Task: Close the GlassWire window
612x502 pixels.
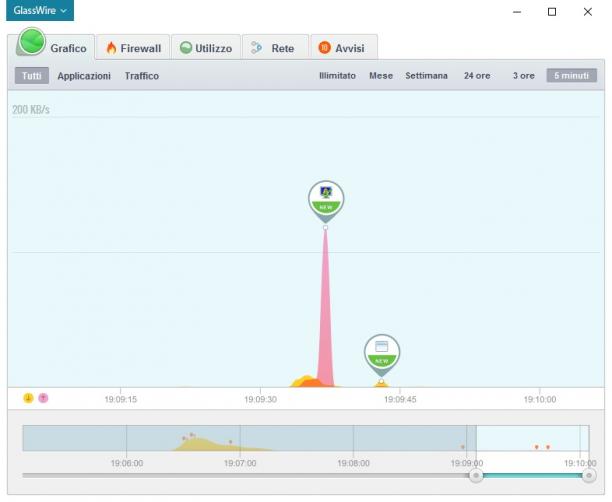Action: pos(587,12)
